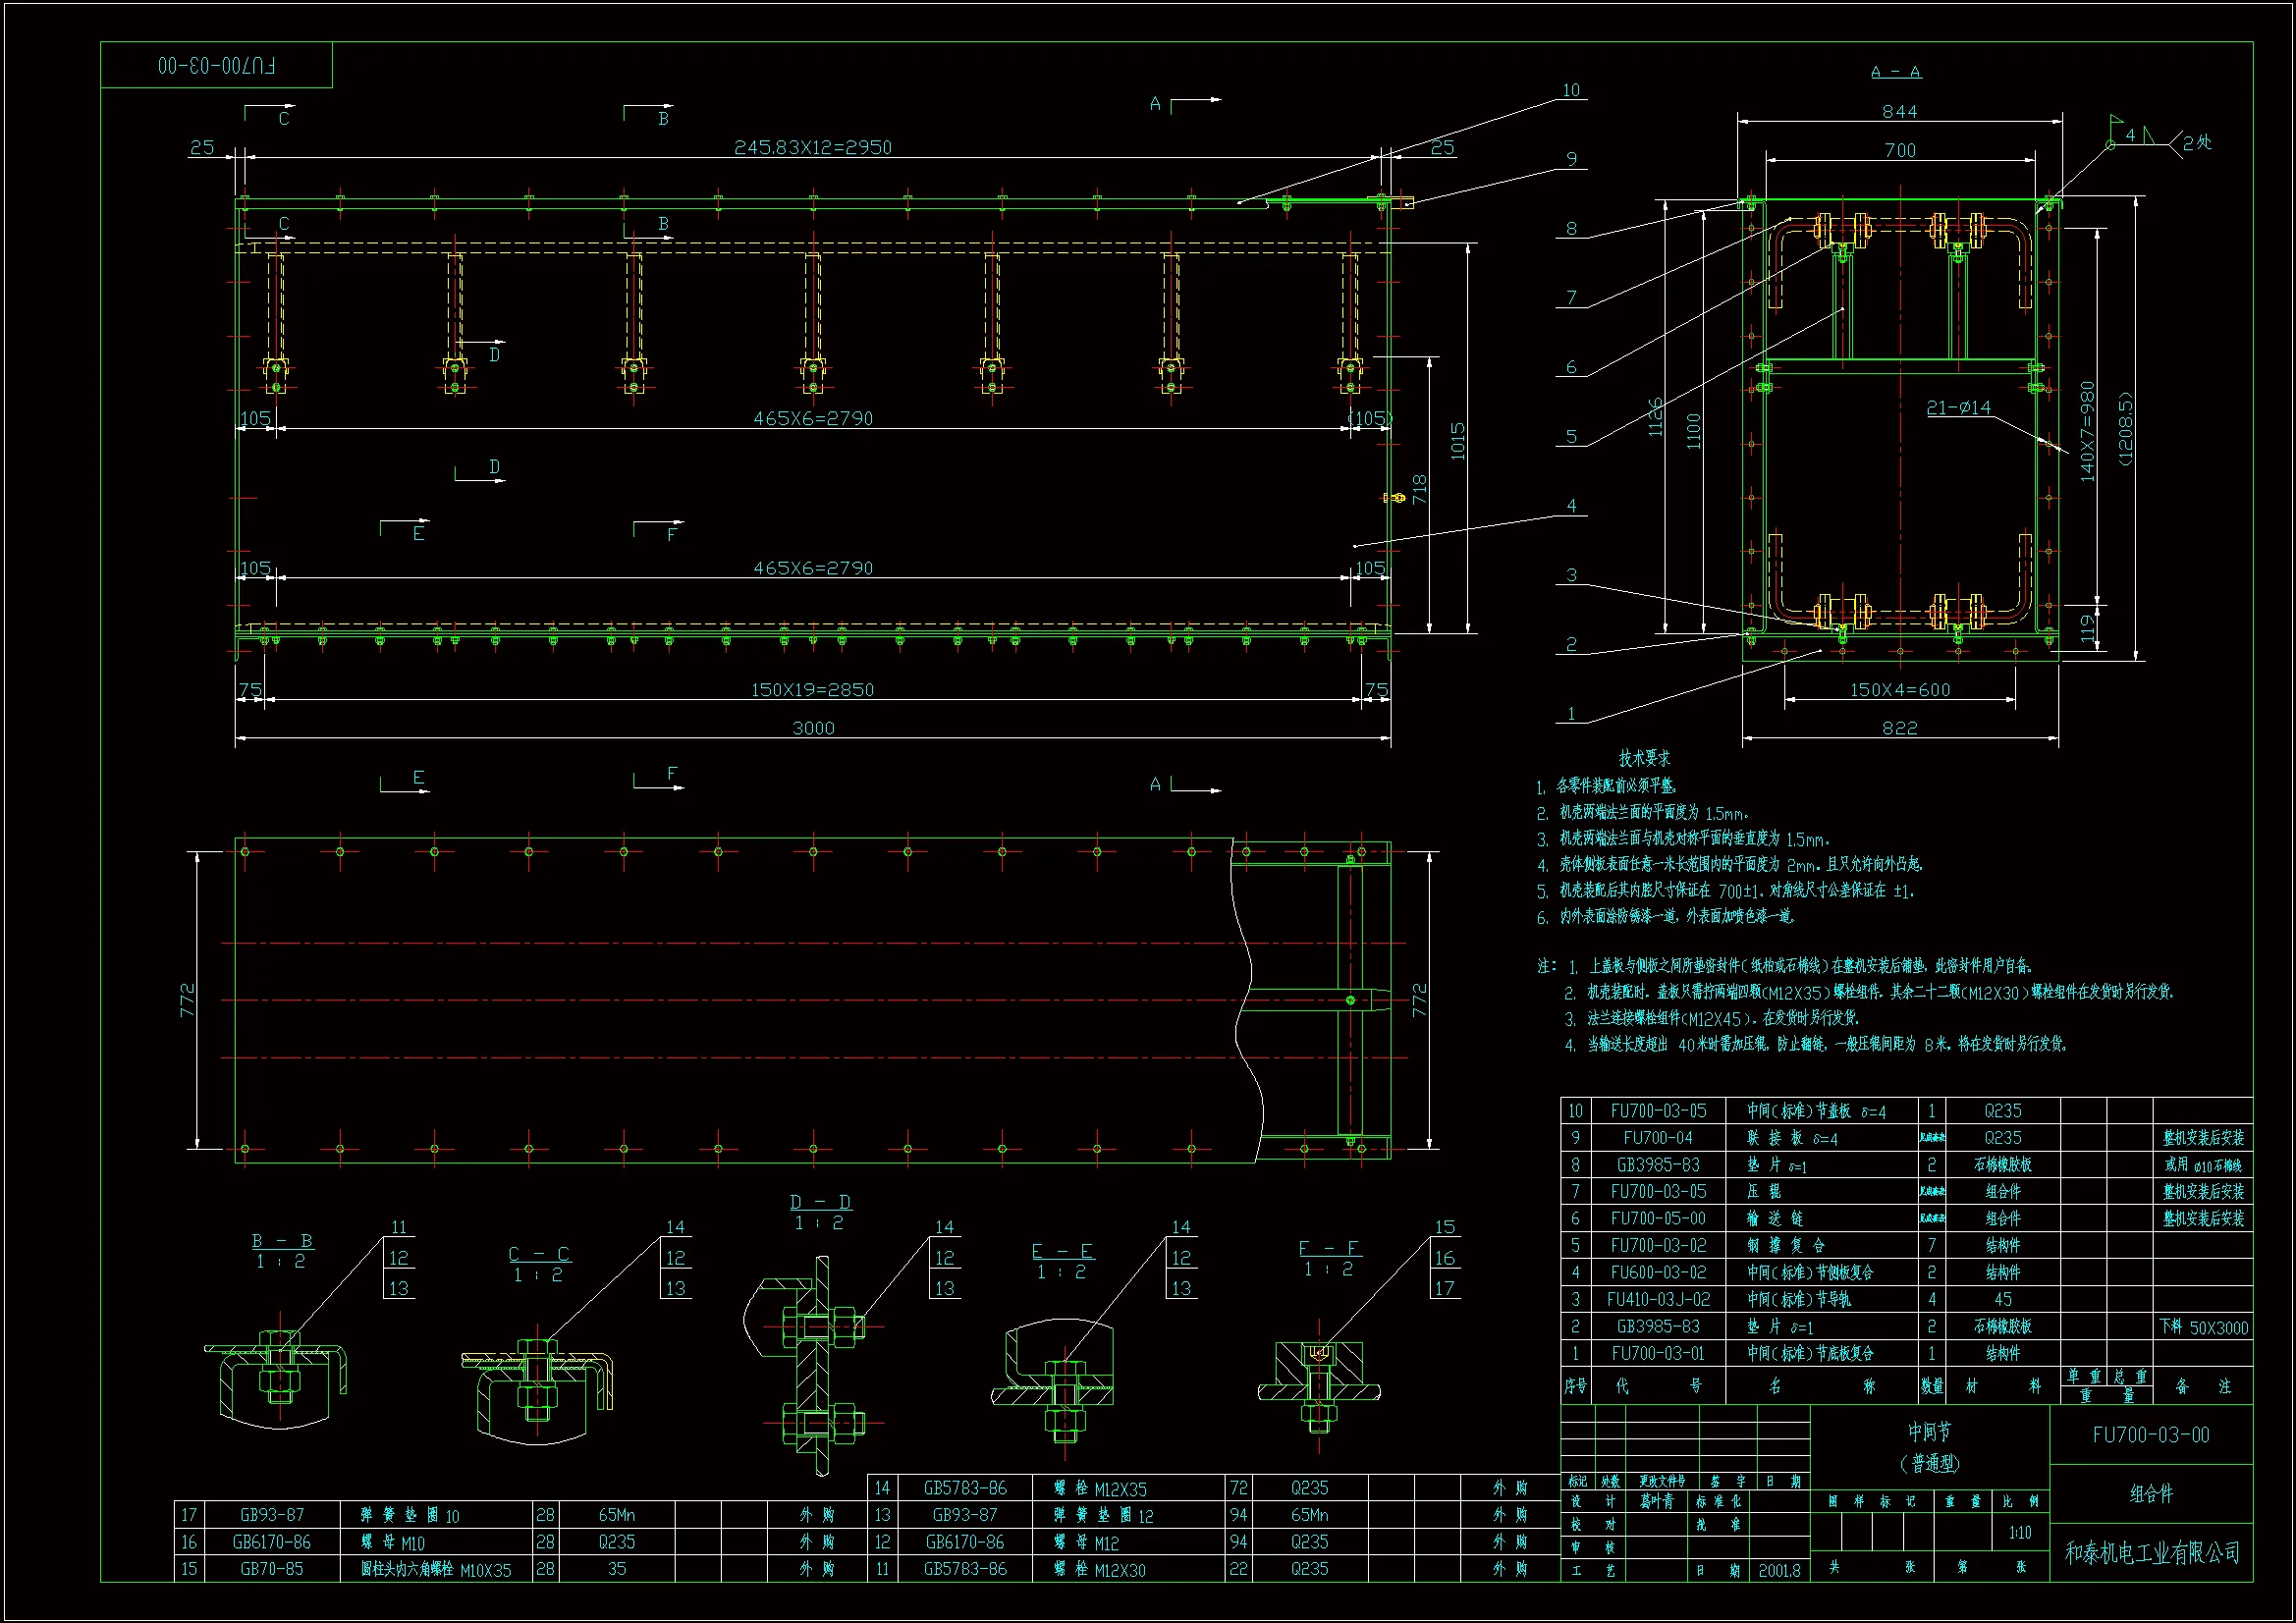
Task: Click the 组合件 cell below the drawing number
Action: point(2151,1494)
